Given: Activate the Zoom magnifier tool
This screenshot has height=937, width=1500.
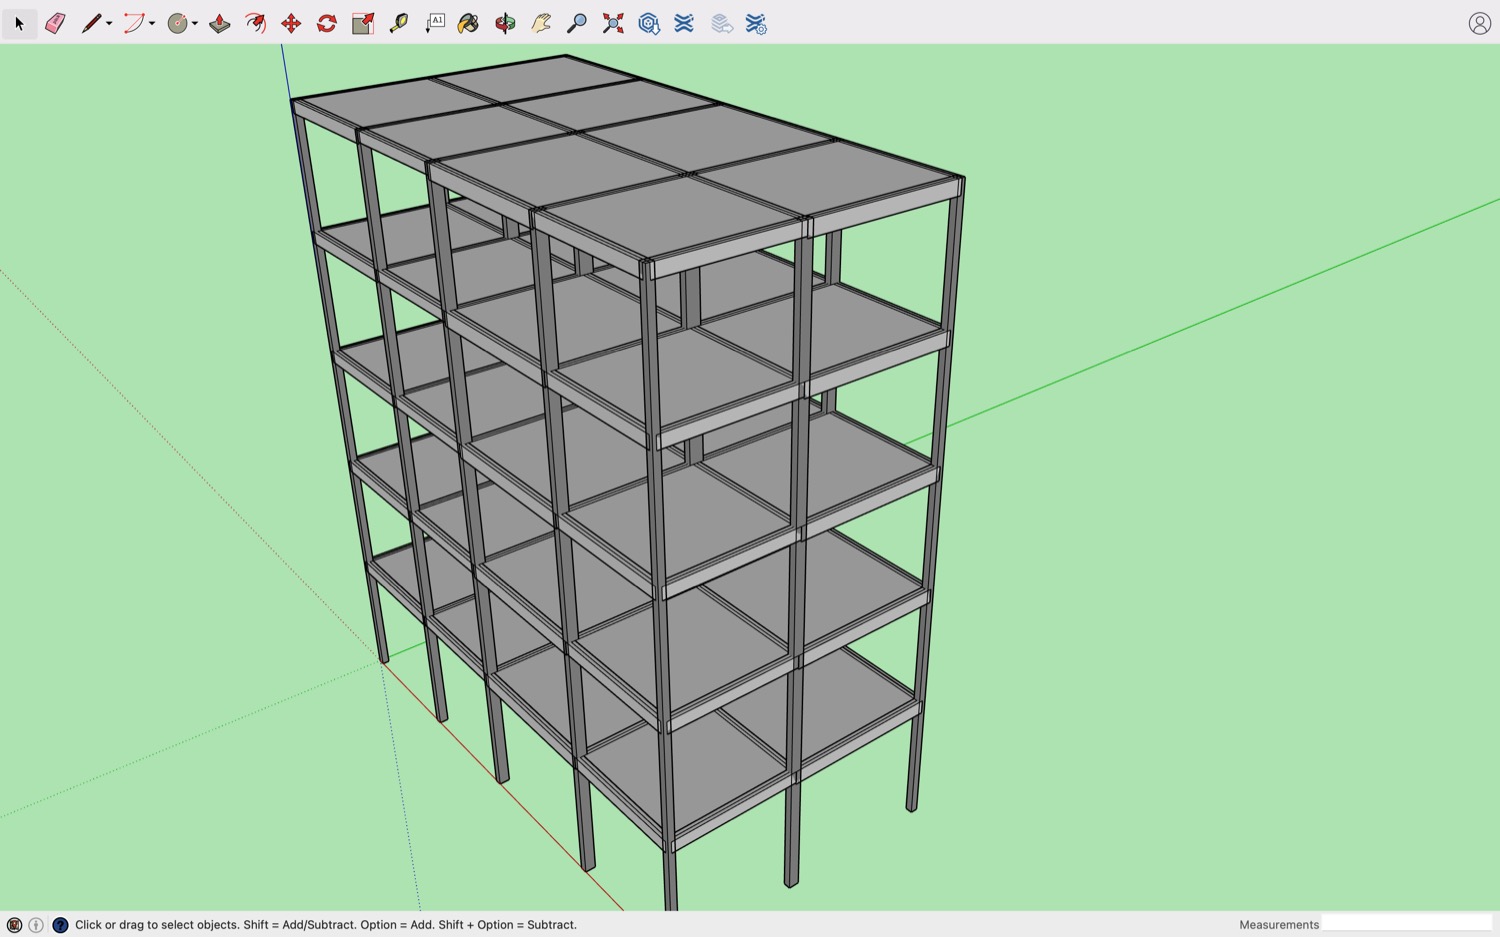Looking at the screenshot, I should 577,23.
